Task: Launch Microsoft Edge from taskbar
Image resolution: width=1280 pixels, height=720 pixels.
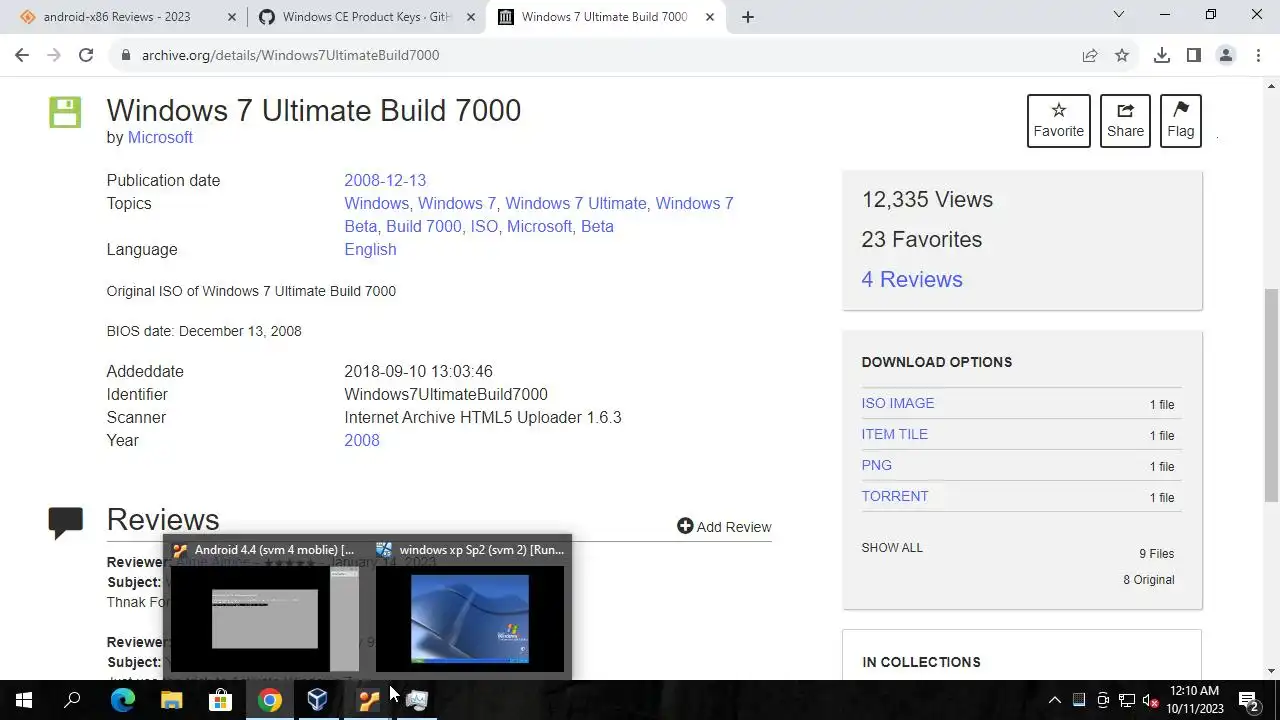Action: [x=122, y=700]
